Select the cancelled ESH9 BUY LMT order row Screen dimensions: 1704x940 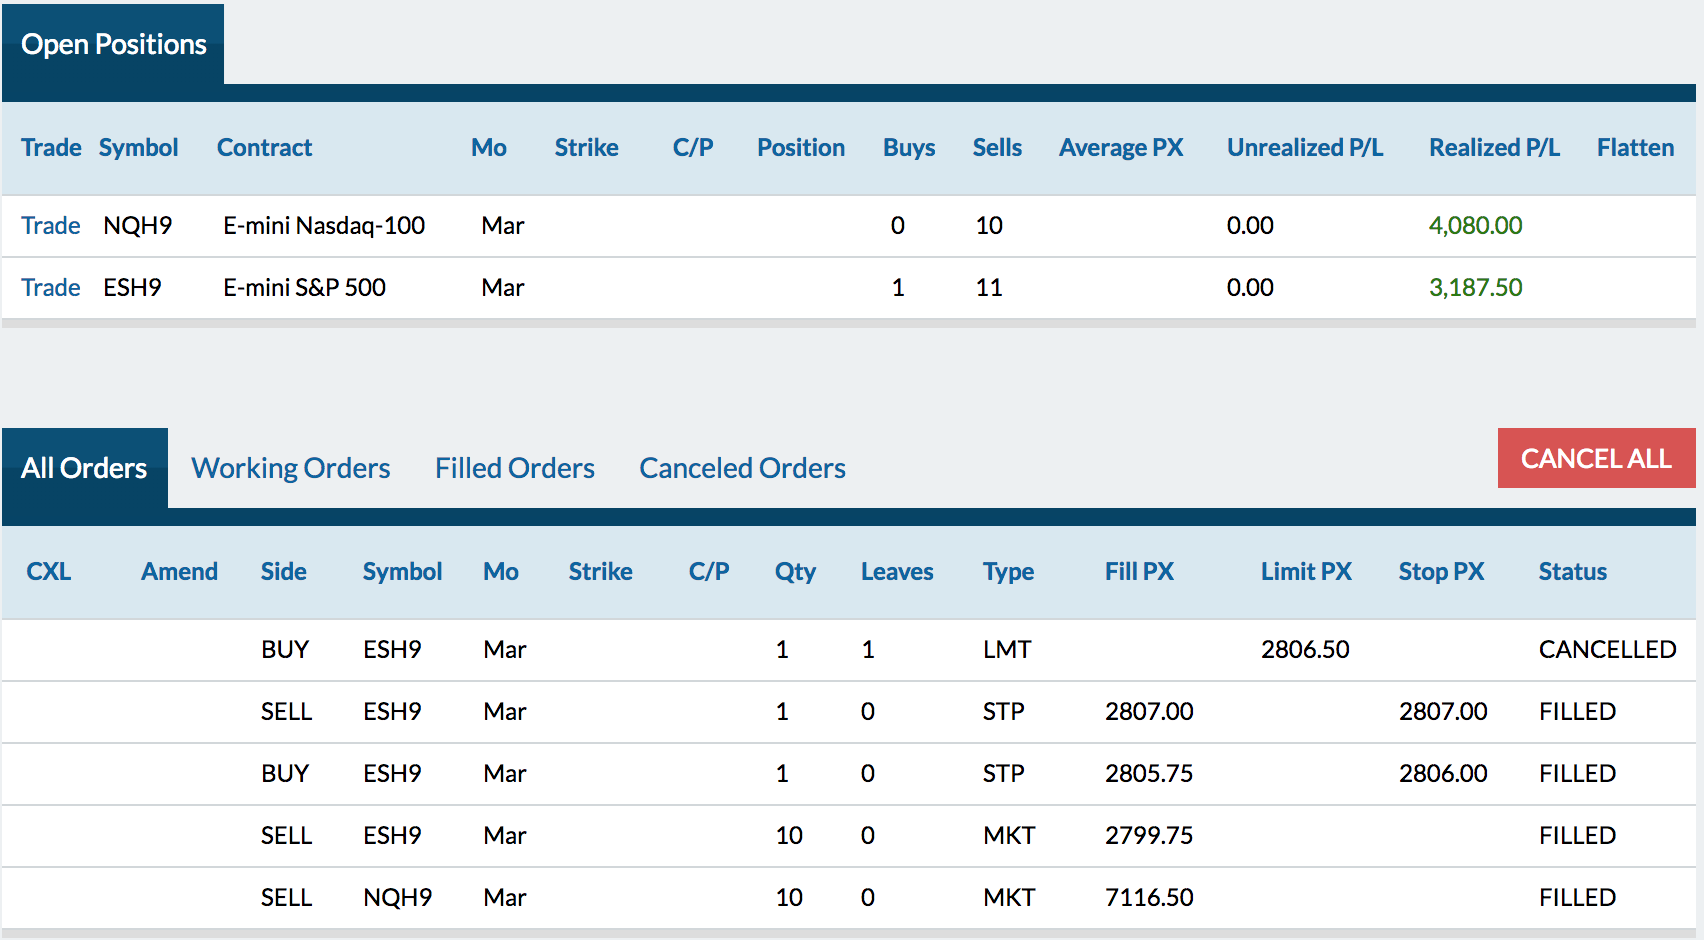pos(849,650)
